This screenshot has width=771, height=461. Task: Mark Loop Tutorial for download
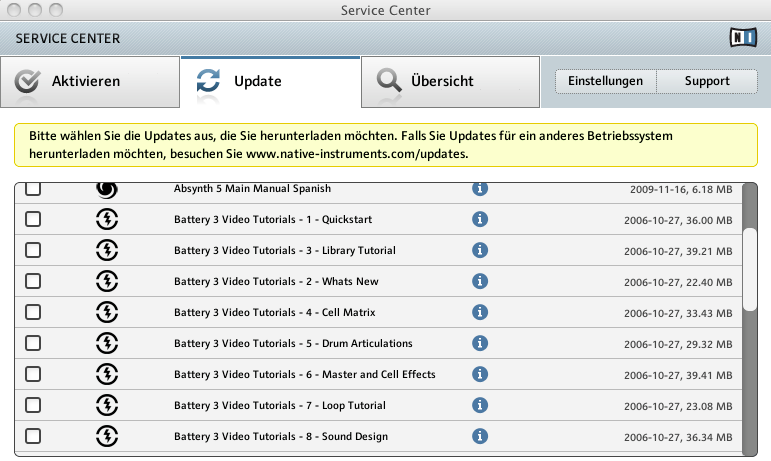pyautogui.click(x=33, y=405)
